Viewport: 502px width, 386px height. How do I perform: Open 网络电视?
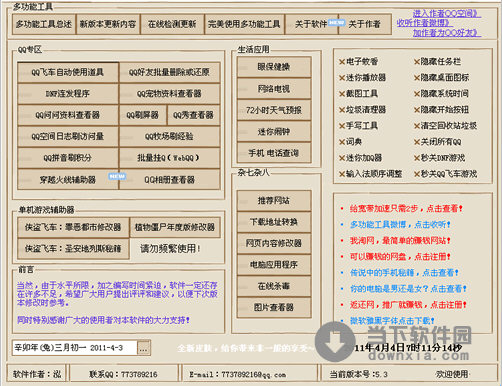pyautogui.click(x=274, y=89)
